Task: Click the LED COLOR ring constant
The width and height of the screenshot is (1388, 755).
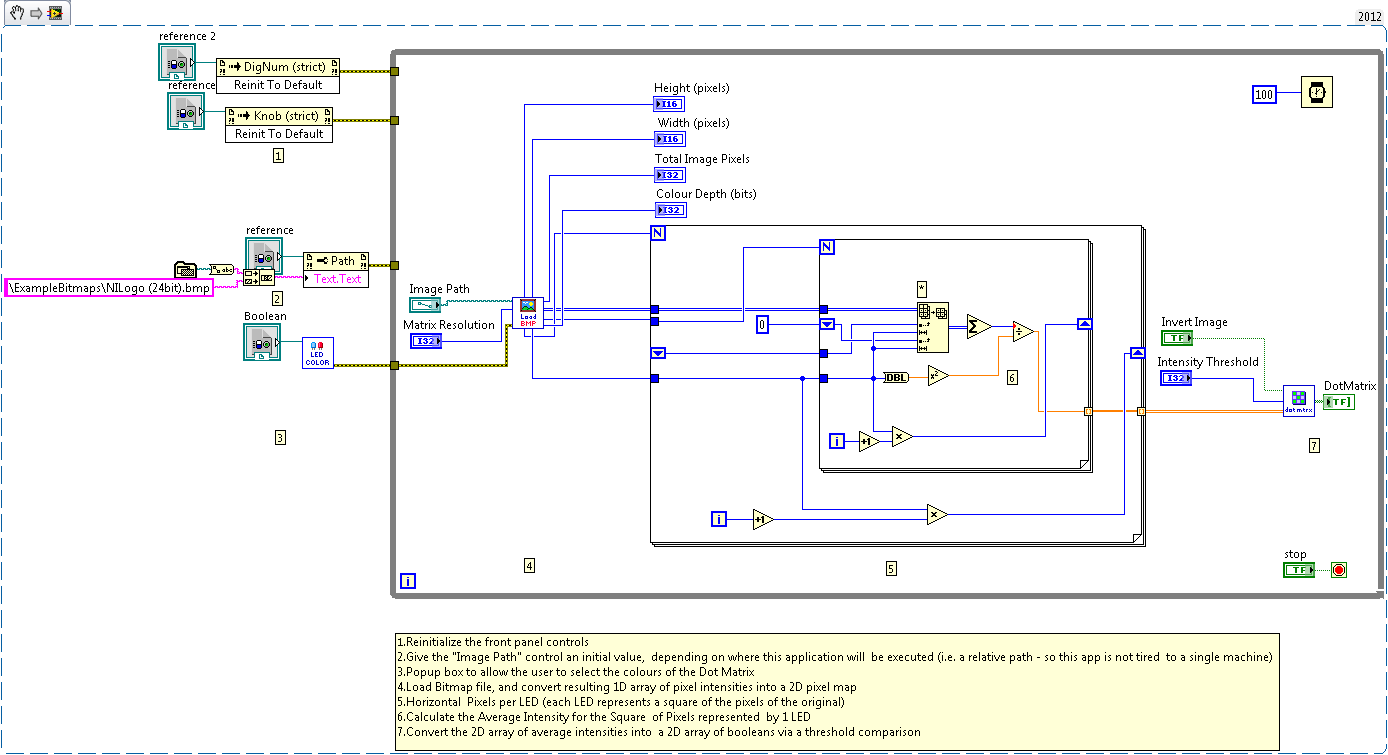Action: [x=317, y=351]
